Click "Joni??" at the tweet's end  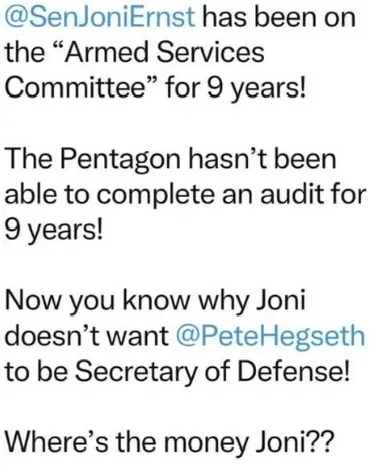(295, 442)
